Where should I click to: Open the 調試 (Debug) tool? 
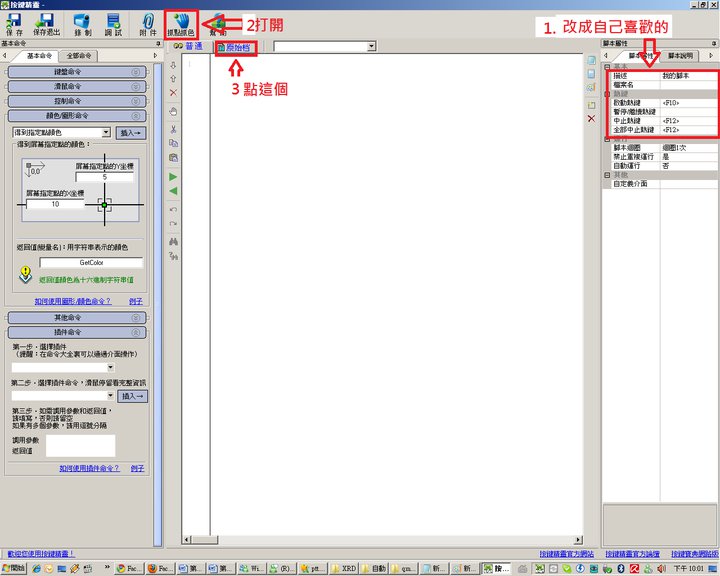coord(114,24)
